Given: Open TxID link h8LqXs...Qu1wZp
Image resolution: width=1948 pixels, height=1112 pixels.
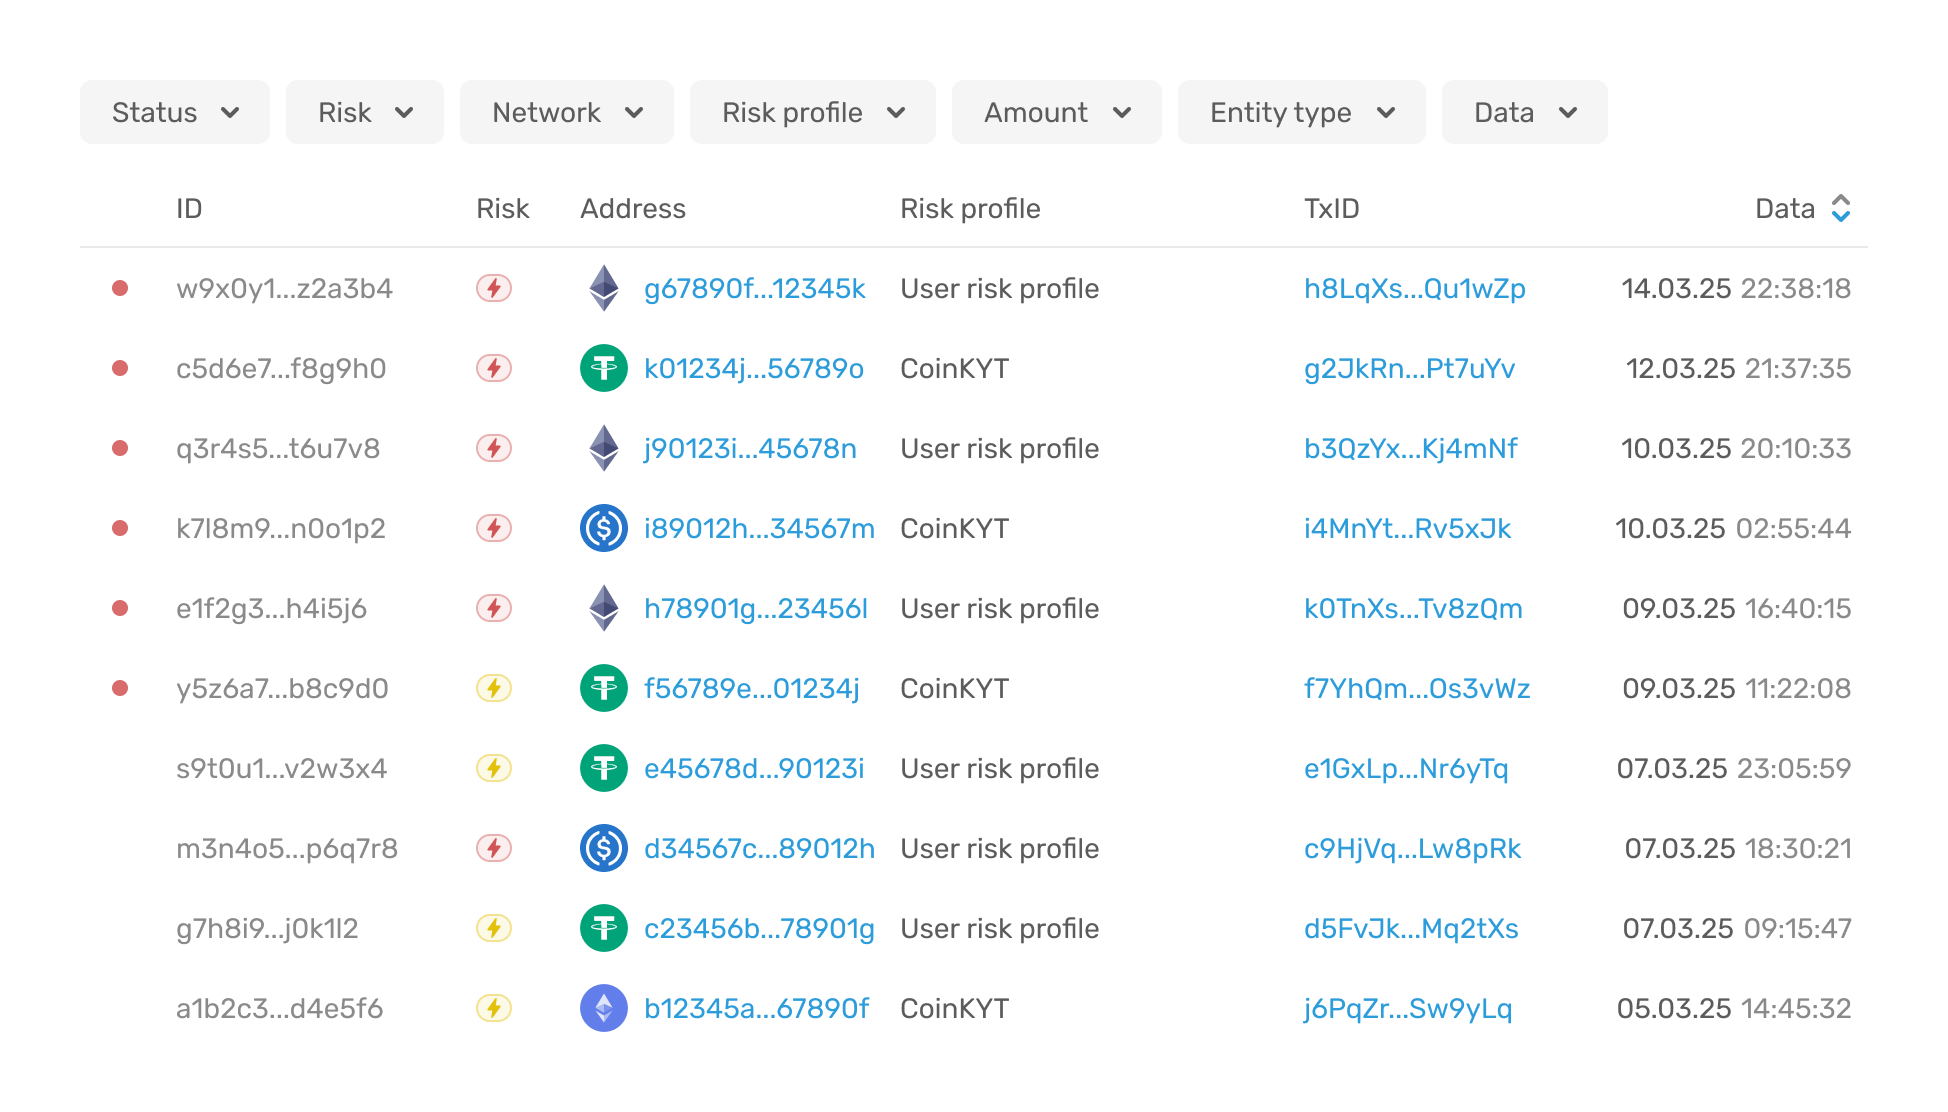Looking at the screenshot, I should [1415, 288].
